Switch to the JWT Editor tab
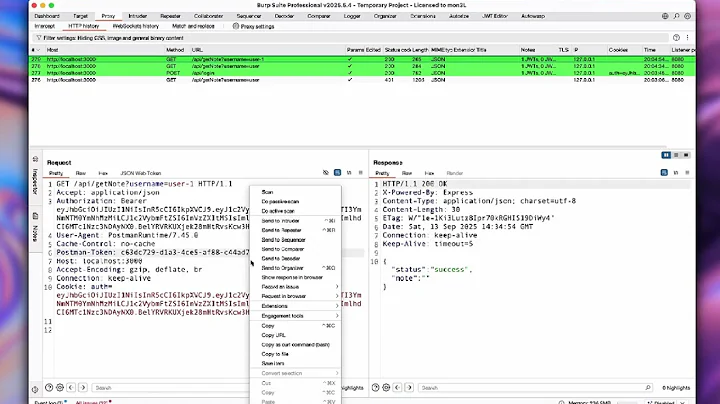This screenshot has height=404, width=720. coord(495,16)
